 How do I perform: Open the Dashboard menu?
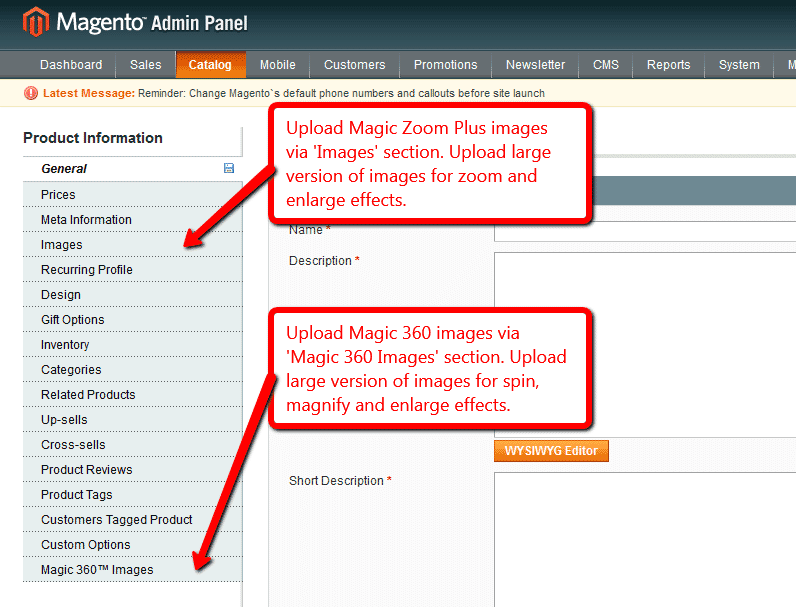(71, 65)
